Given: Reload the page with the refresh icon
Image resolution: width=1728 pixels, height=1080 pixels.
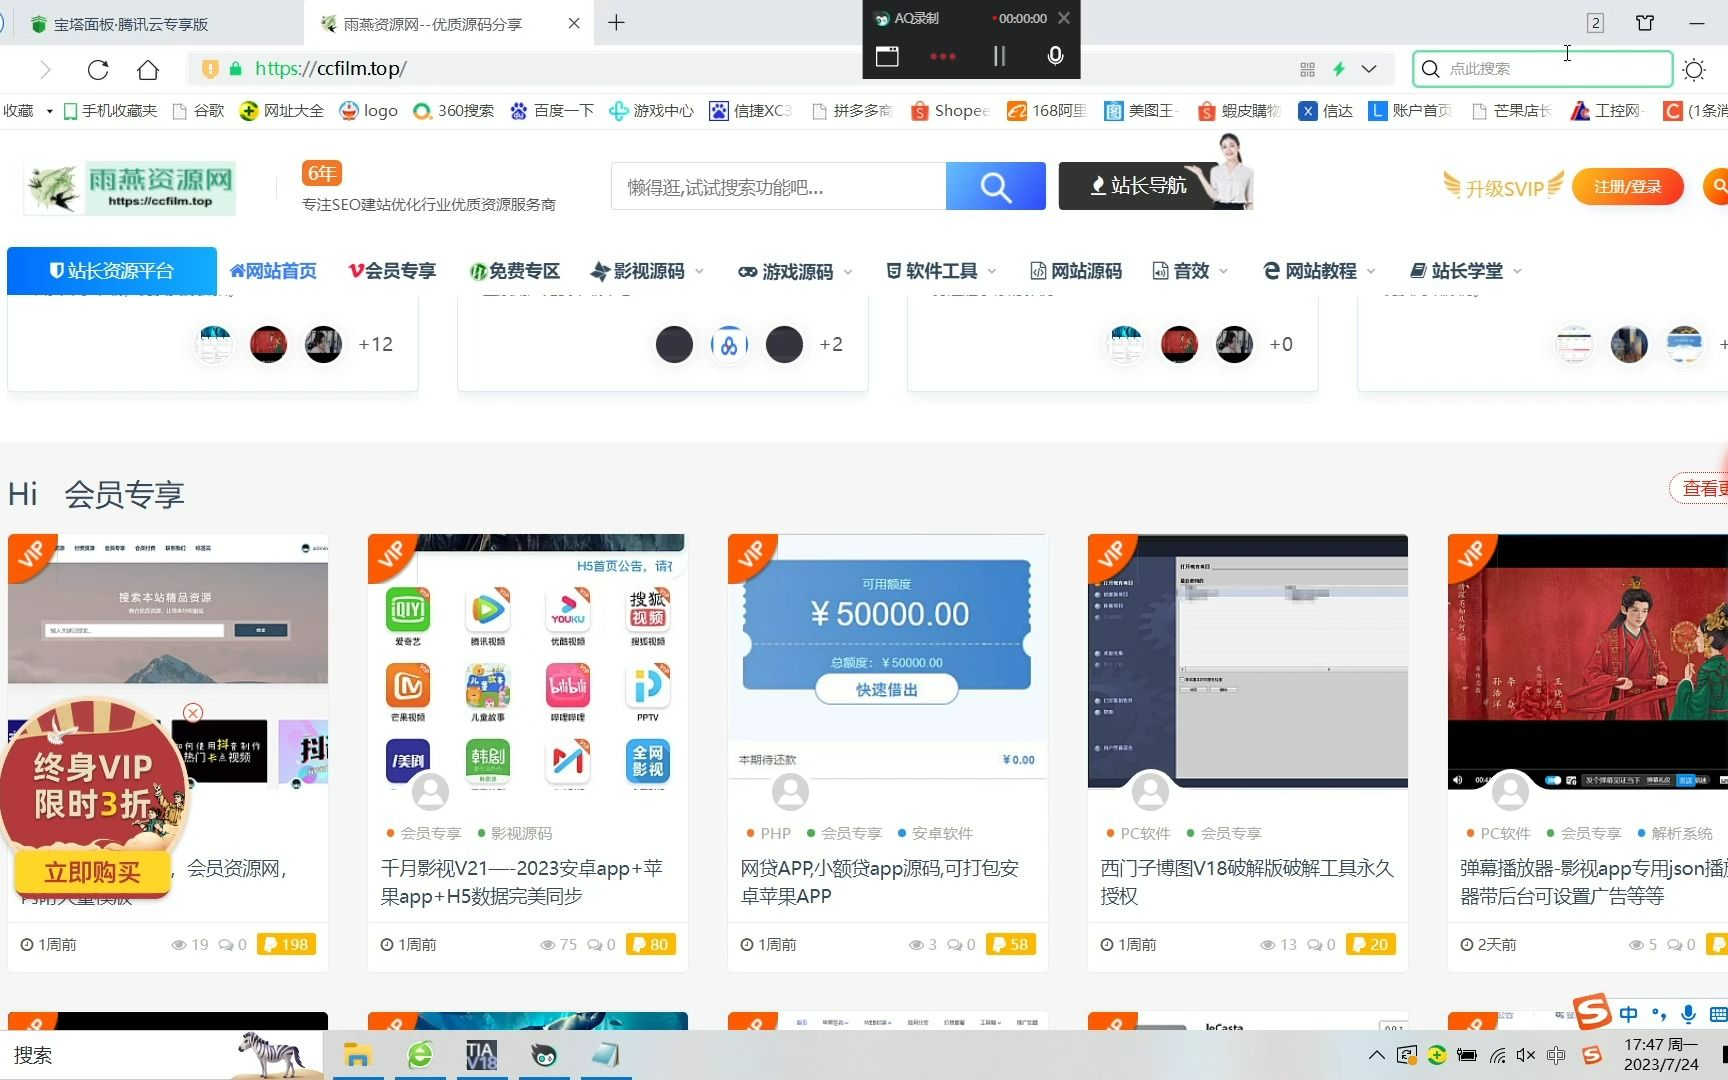Looking at the screenshot, I should [98, 69].
